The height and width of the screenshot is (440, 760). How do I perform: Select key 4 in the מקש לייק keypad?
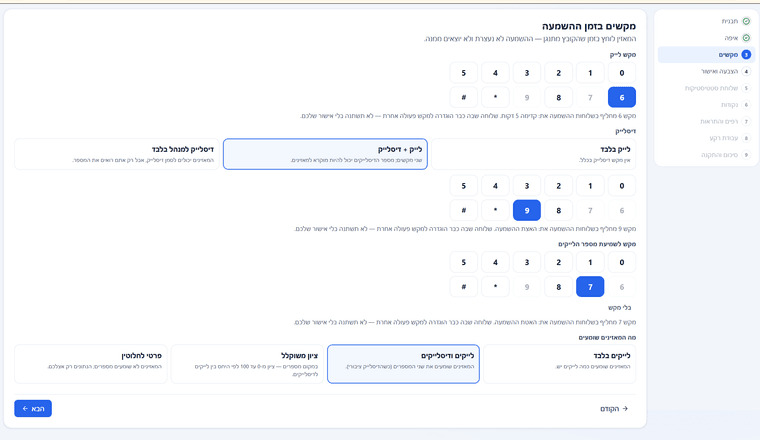(x=495, y=73)
